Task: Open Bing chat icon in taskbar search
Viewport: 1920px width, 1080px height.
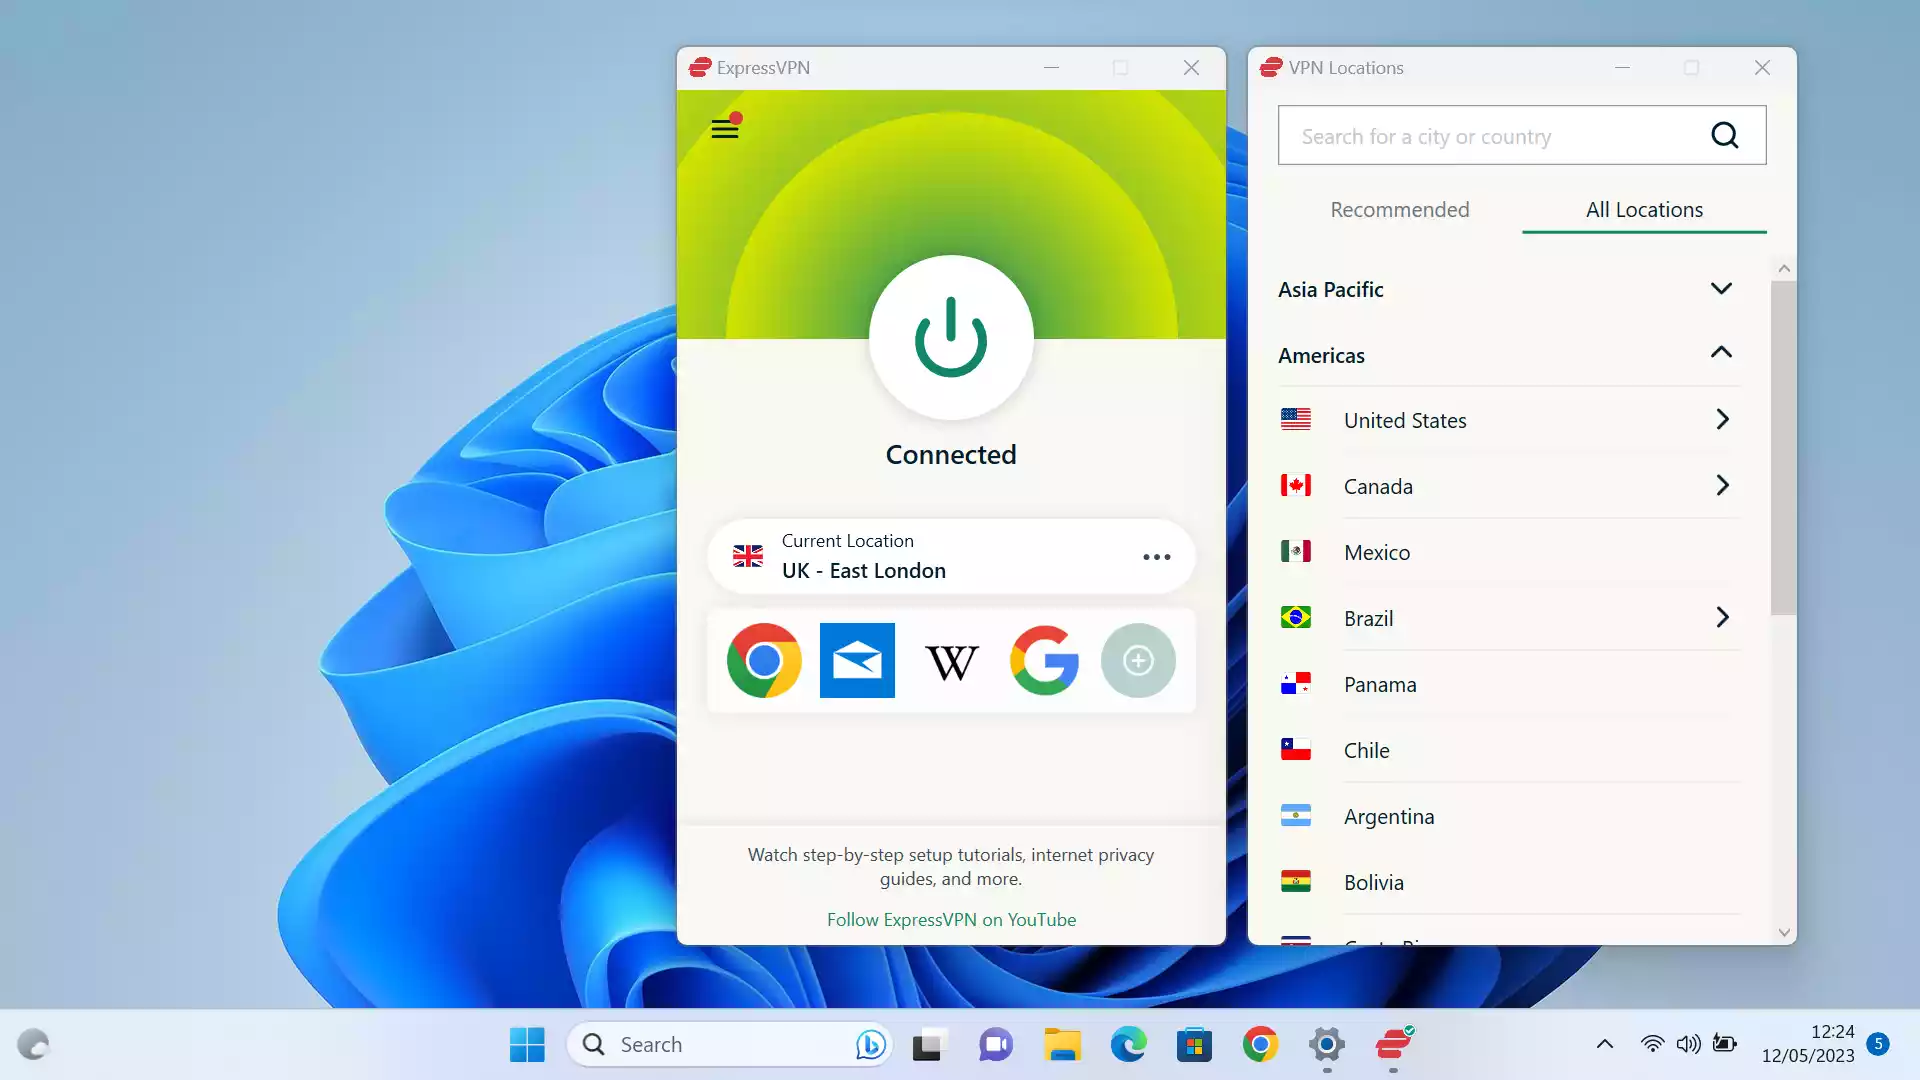Action: click(x=870, y=1044)
